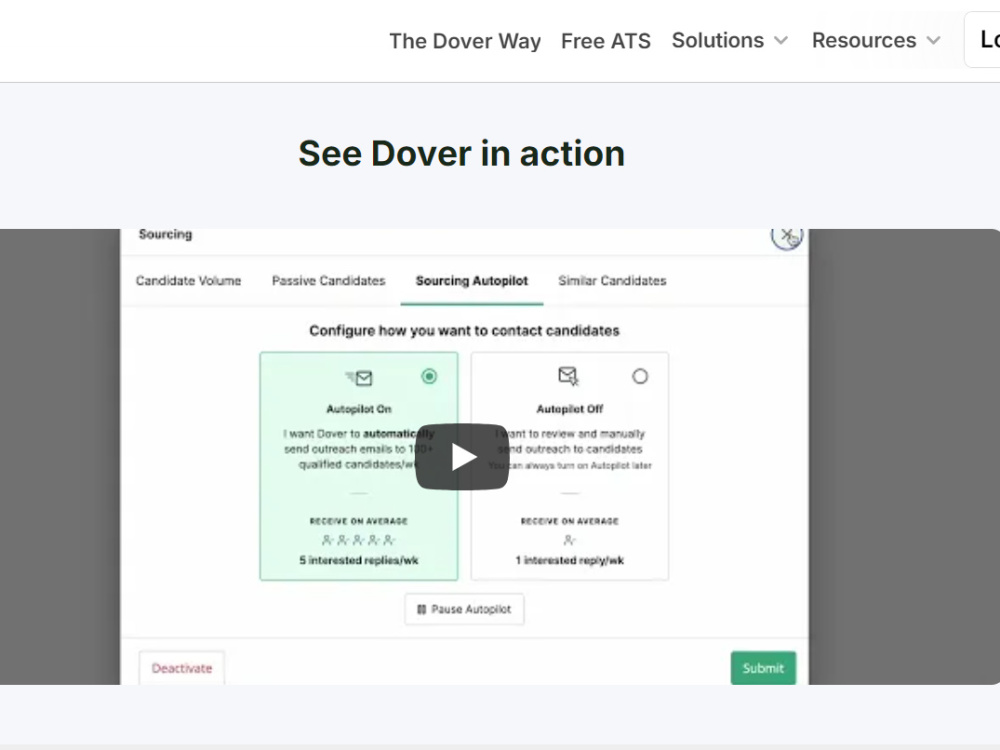The width and height of the screenshot is (1000, 750).
Task: Click the Solutions chevron arrow
Action: pos(781,41)
